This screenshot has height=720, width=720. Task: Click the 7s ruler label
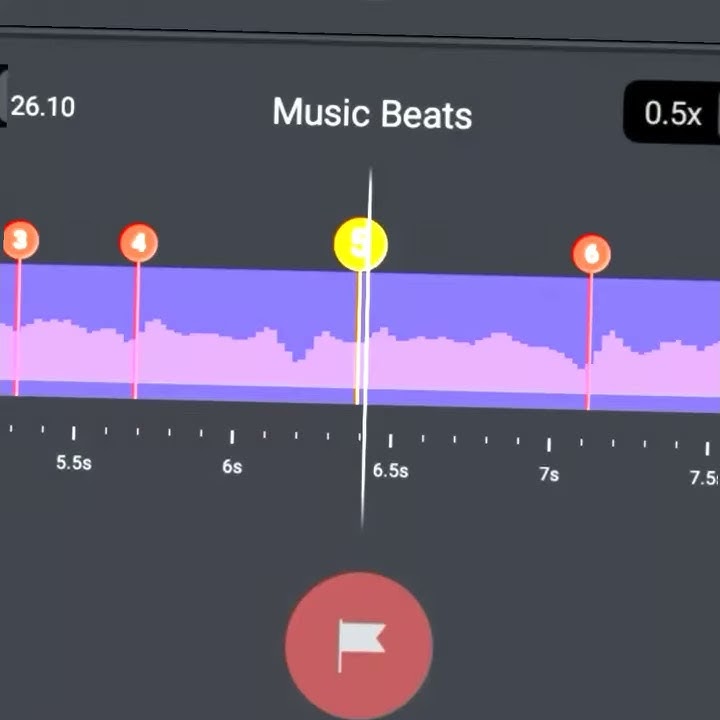(x=549, y=474)
